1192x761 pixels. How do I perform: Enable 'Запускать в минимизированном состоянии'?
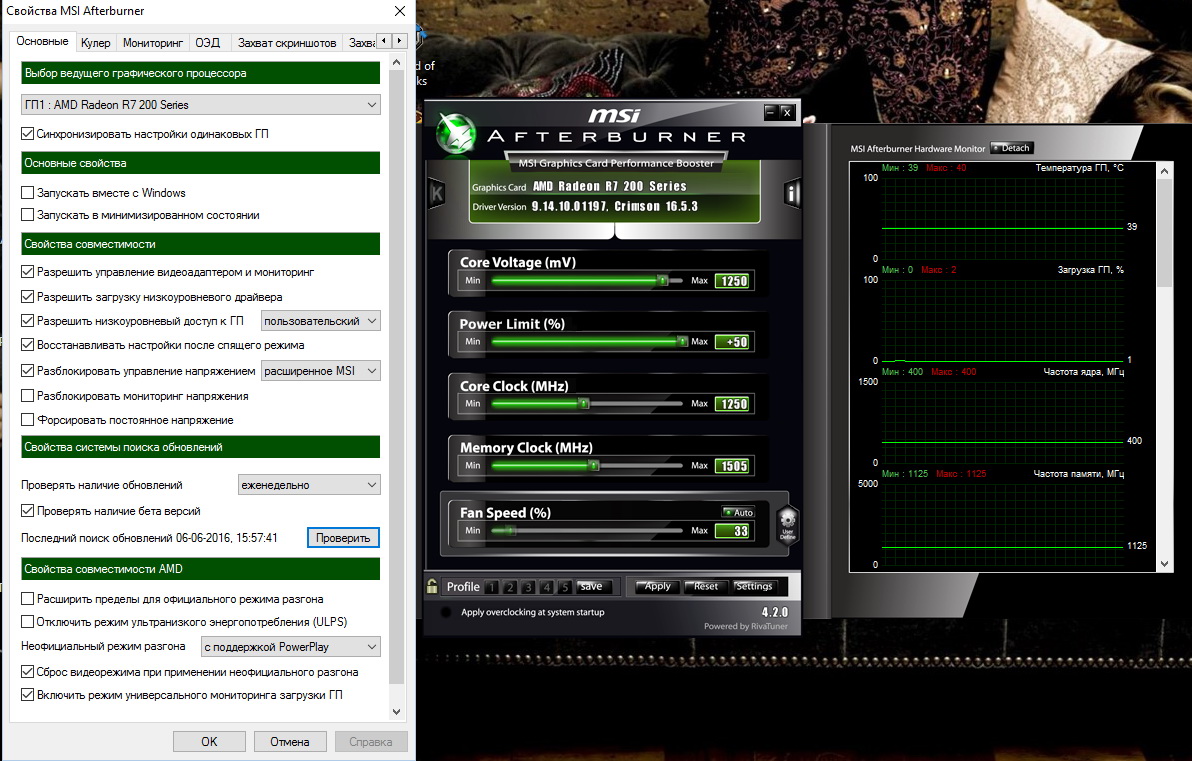(x=27, y=215)
